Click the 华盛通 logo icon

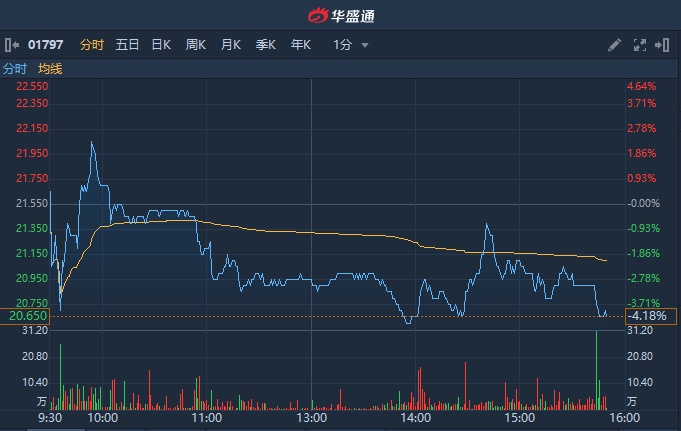(318, 15)
